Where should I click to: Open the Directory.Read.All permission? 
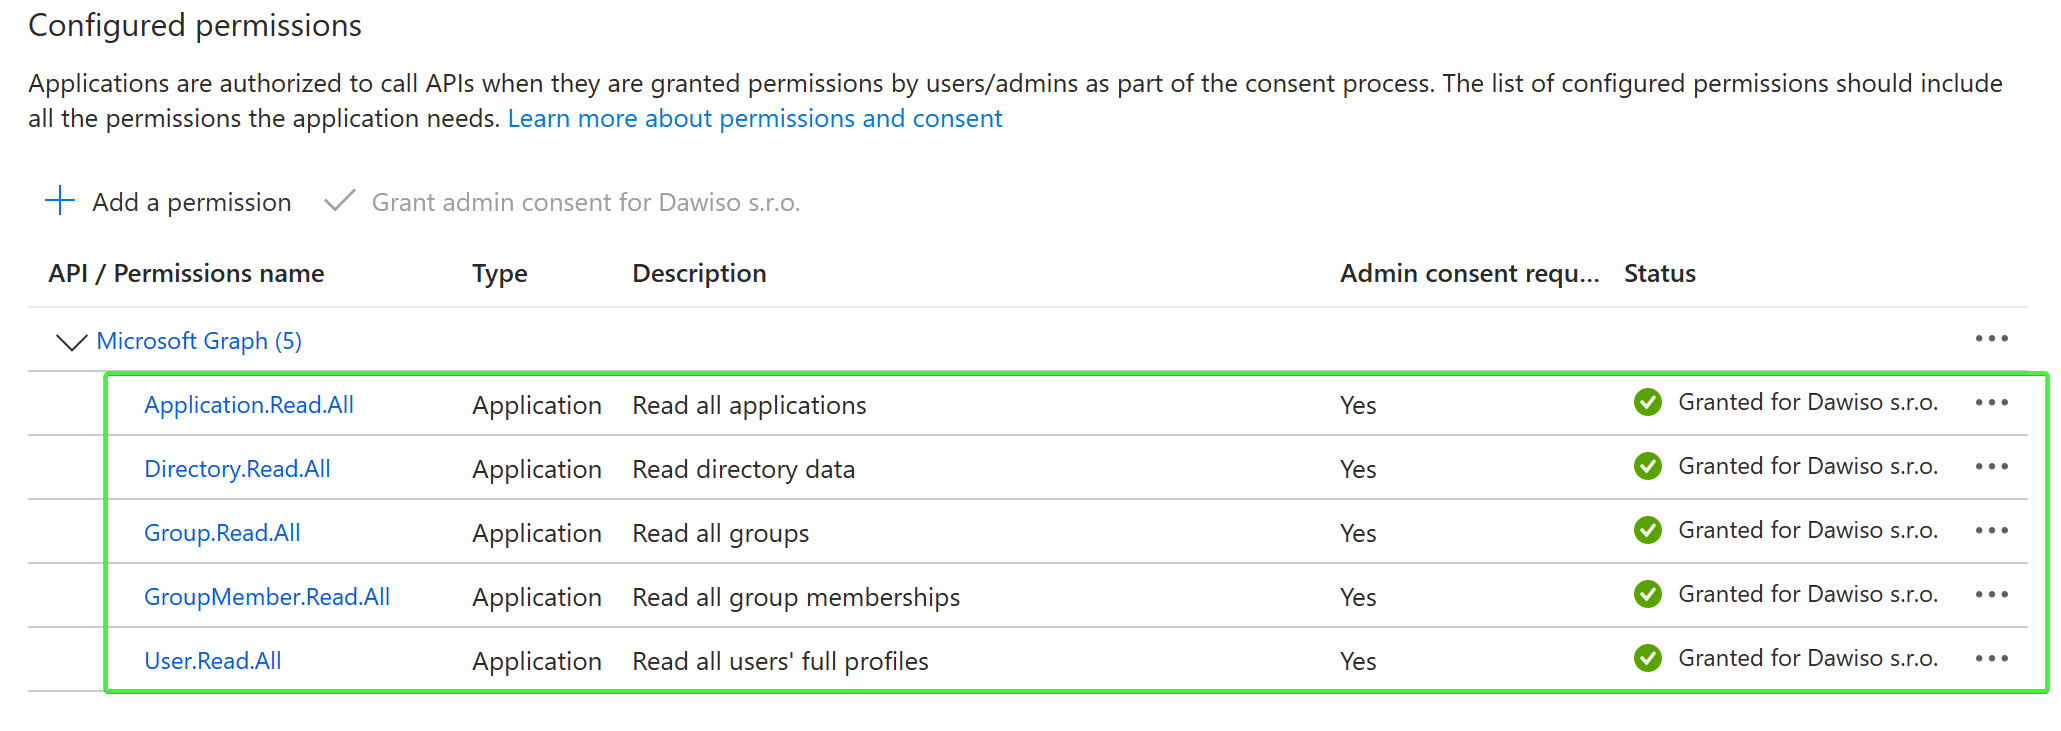pyautogui.click(x=237, y=469)
